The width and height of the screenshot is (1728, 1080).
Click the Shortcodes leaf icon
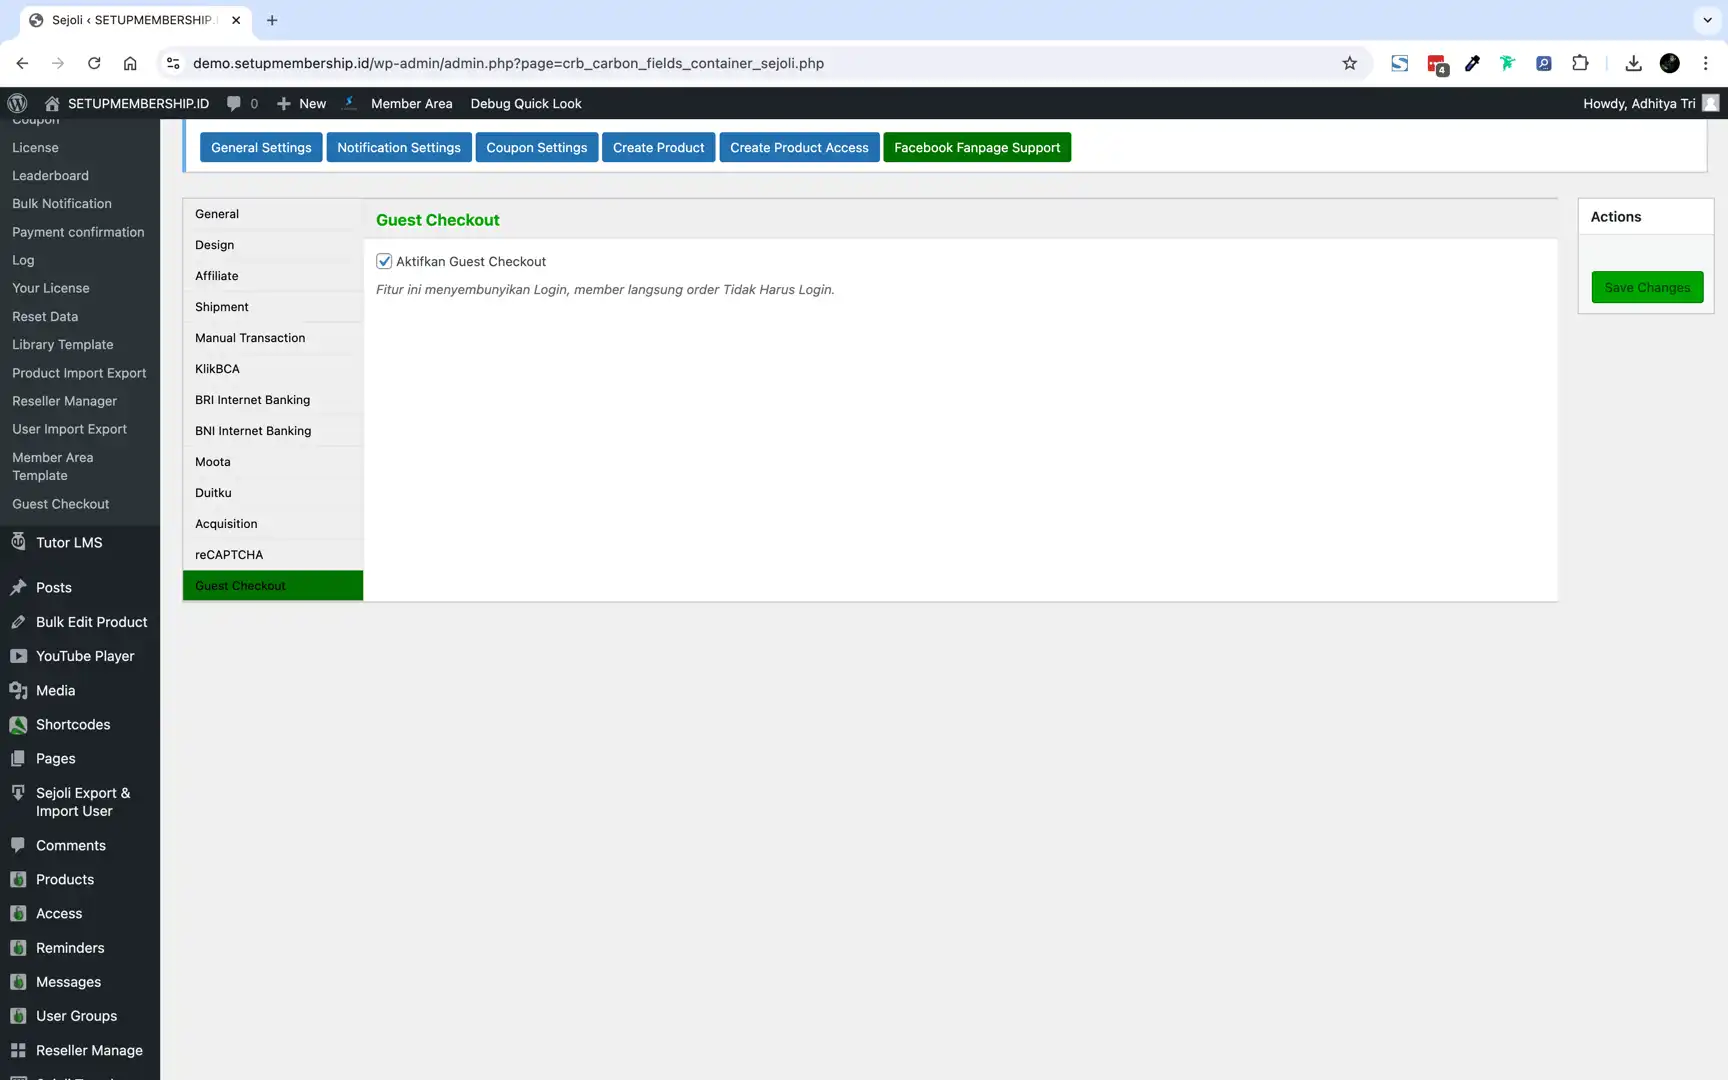(x=19, y=724)
